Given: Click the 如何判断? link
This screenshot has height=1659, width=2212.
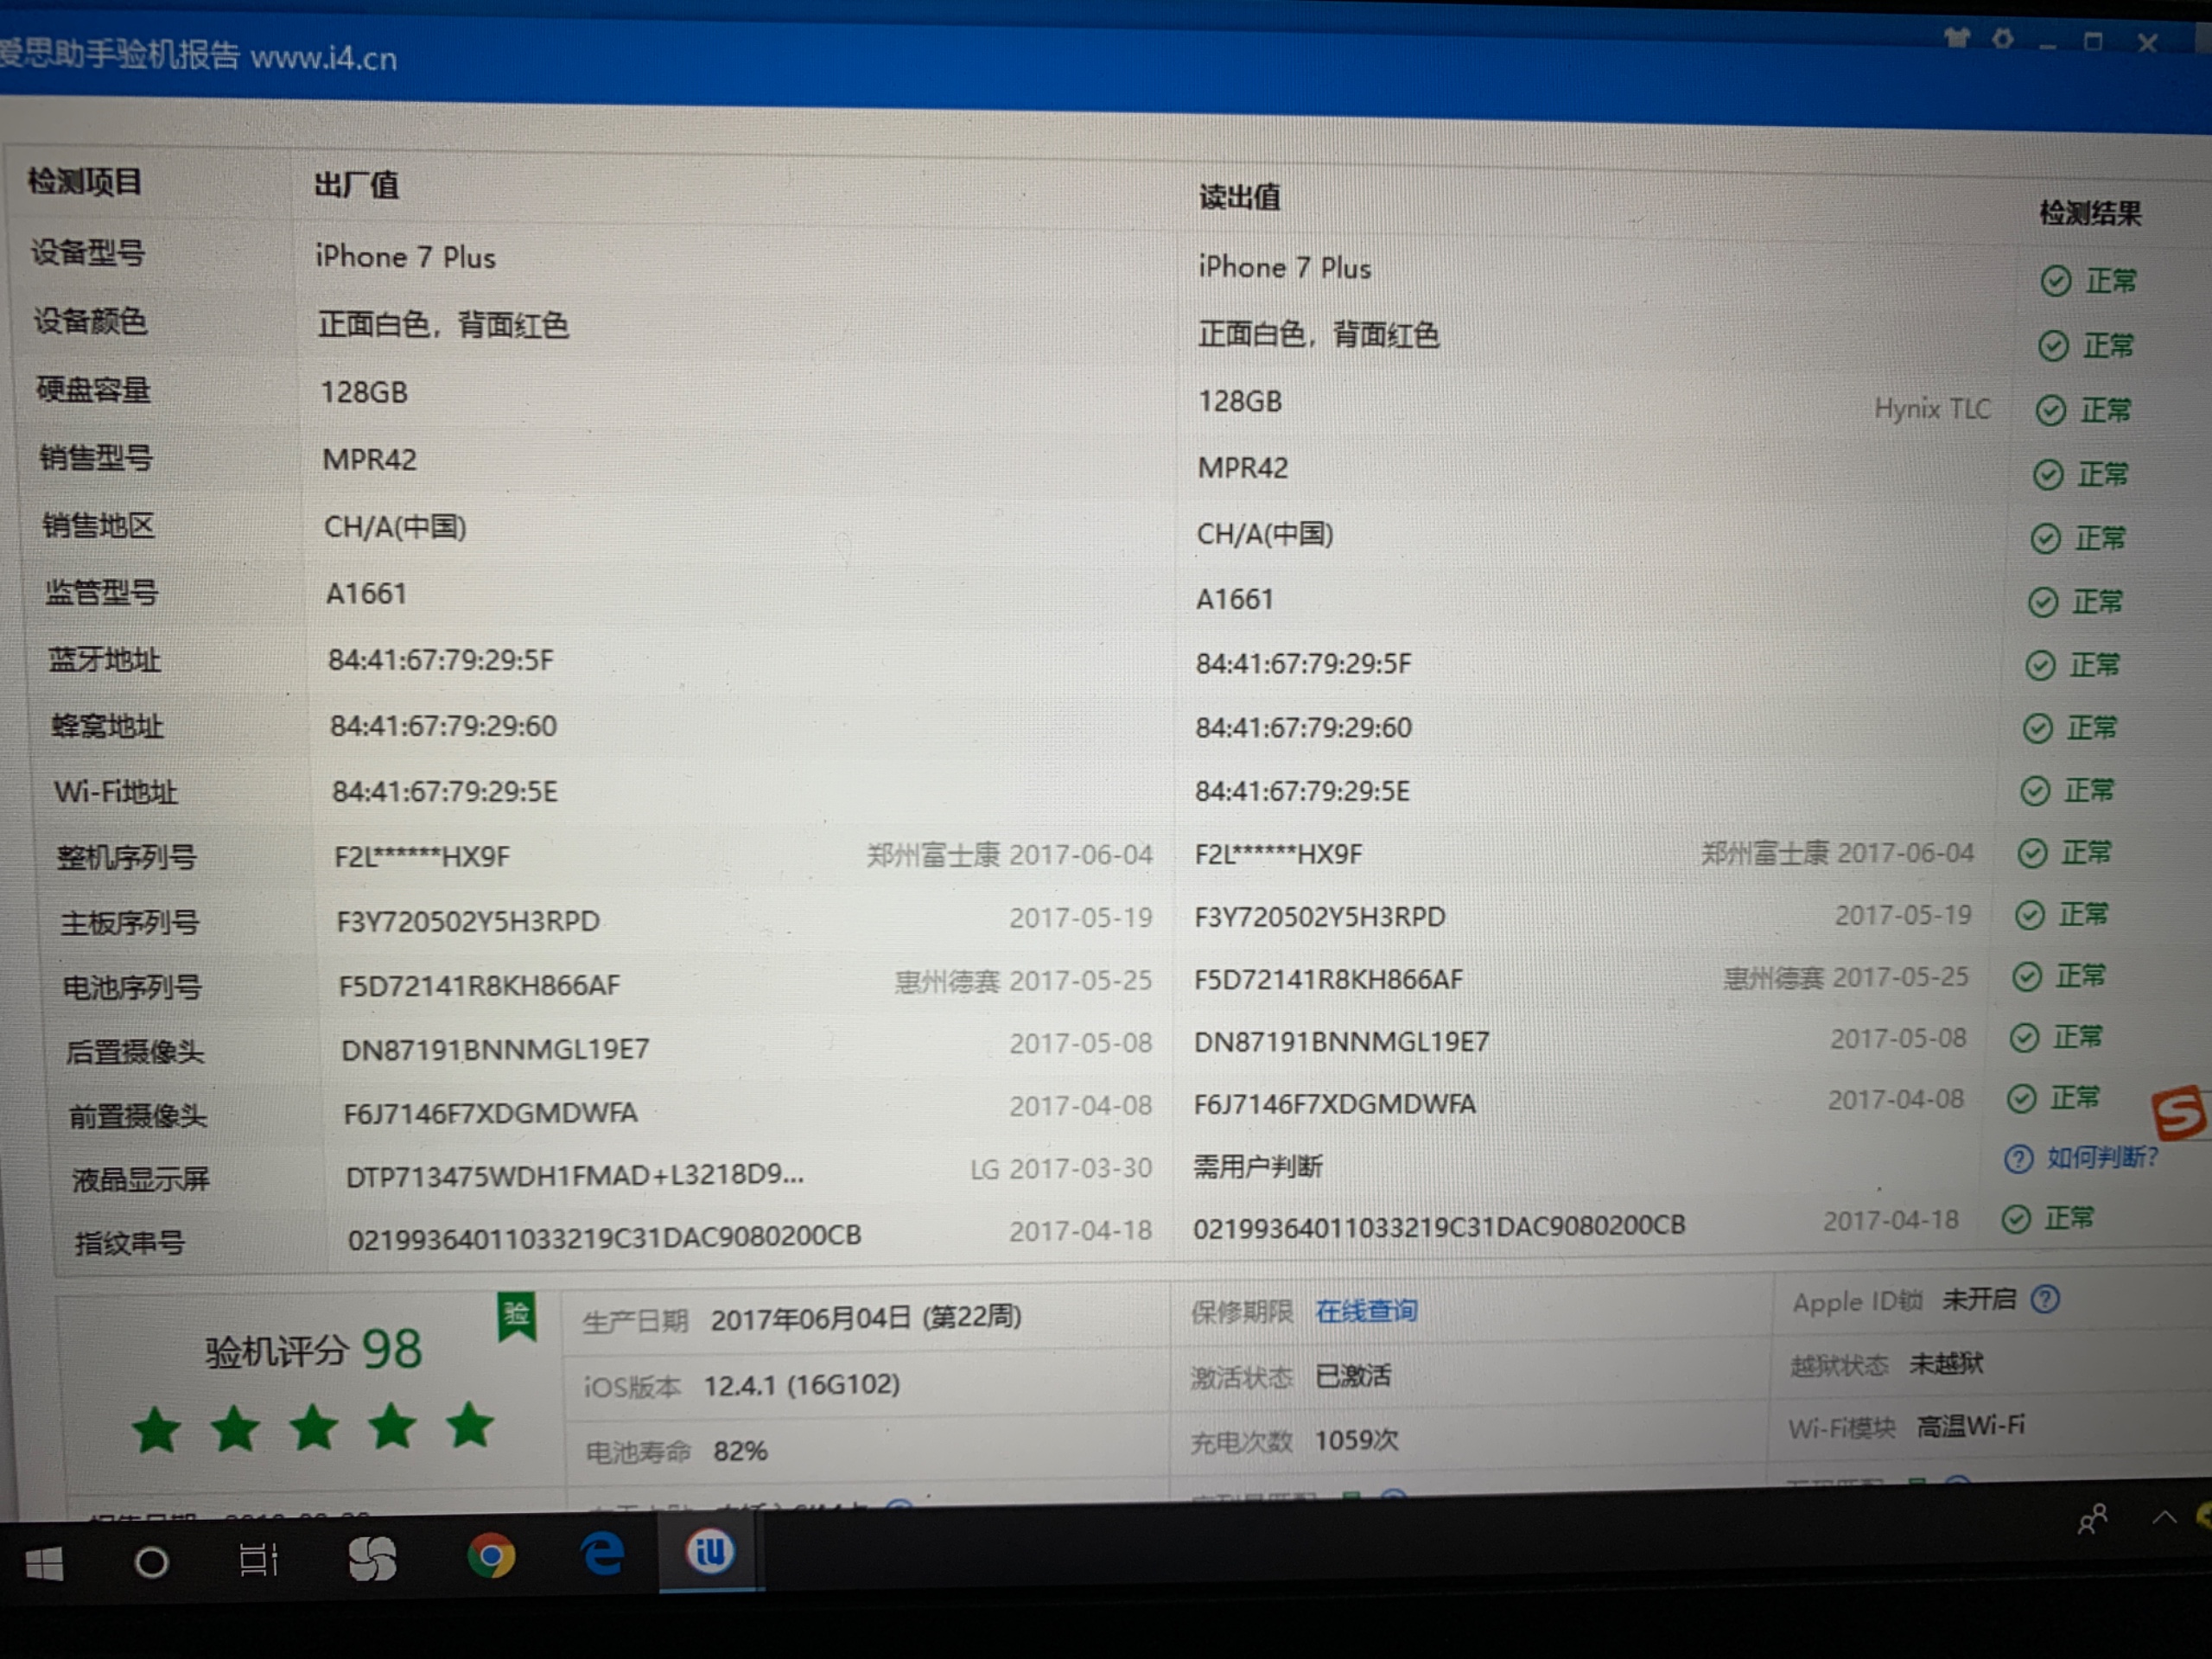Looking at the screenshot, I should point(2102,1157).
